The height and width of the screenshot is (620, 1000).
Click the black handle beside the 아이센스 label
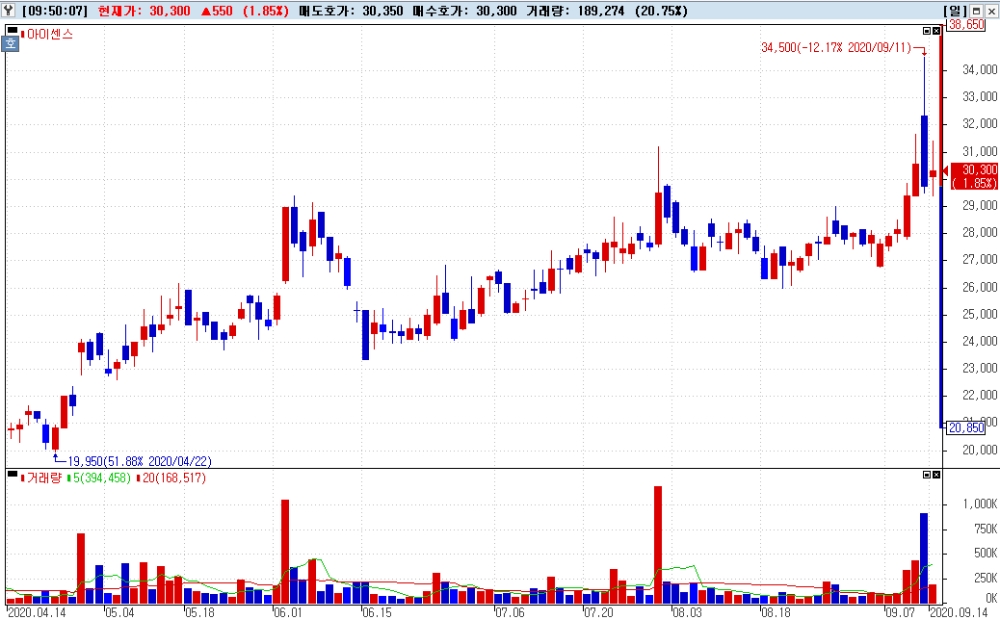point(12,29)
